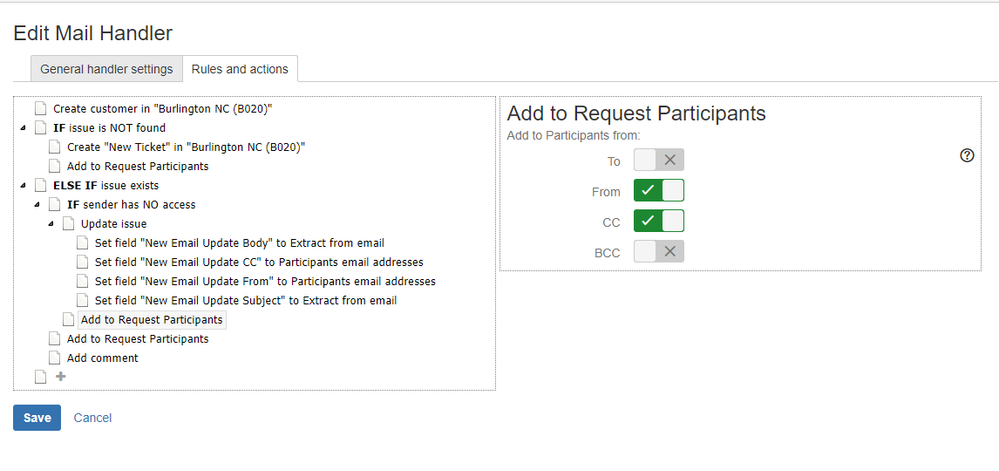Enable the BCC participants toggle
The width and height of the screenshot is (999, 471).
tap(659, 252)
